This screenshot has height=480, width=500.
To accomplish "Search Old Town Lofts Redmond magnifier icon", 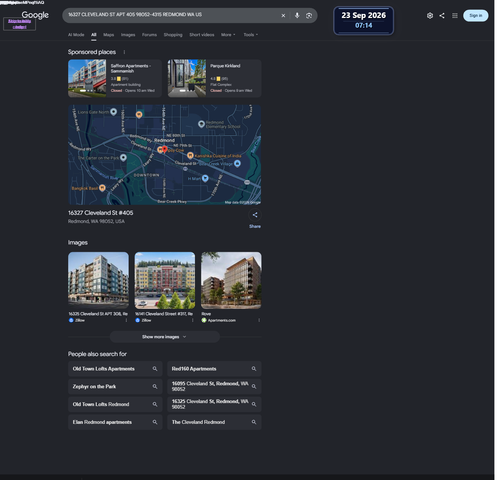I will point(155,404).
